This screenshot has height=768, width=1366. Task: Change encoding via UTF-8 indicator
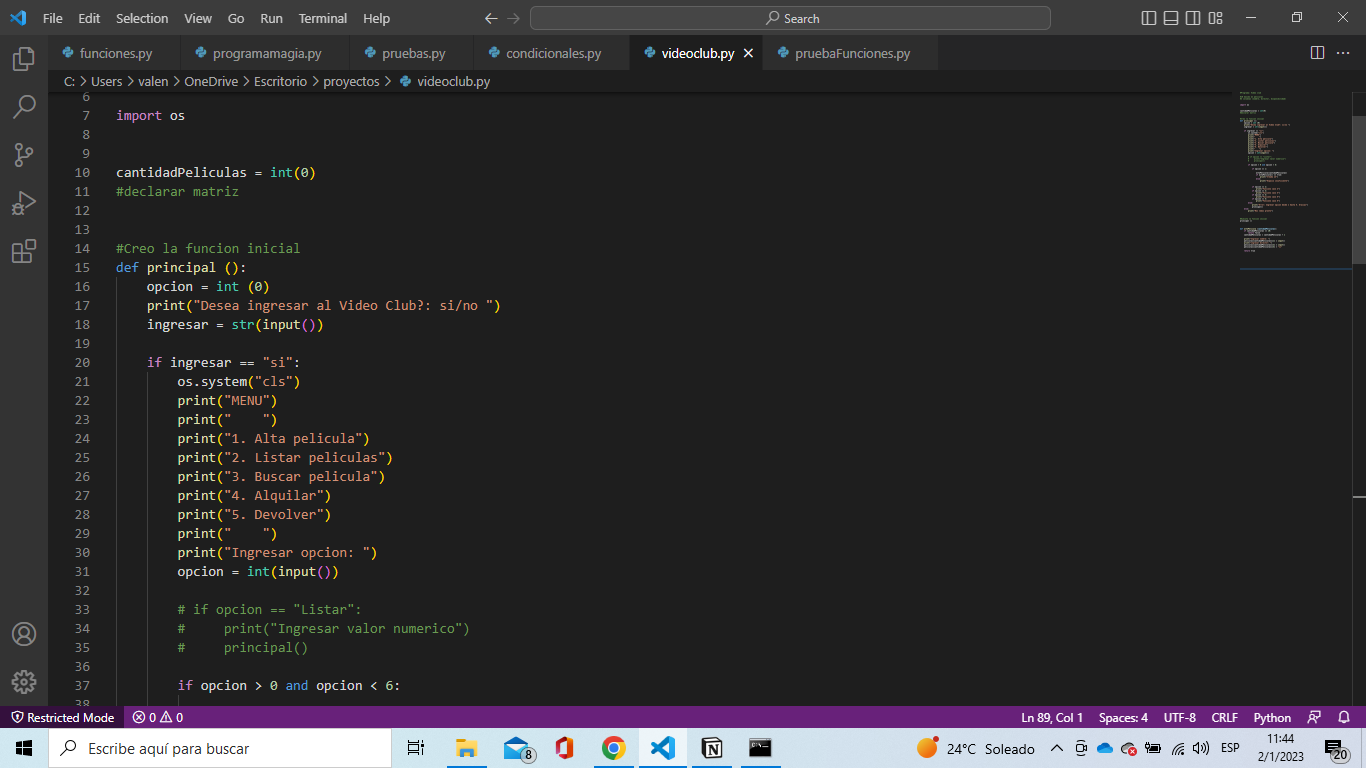click(1179, 717)
